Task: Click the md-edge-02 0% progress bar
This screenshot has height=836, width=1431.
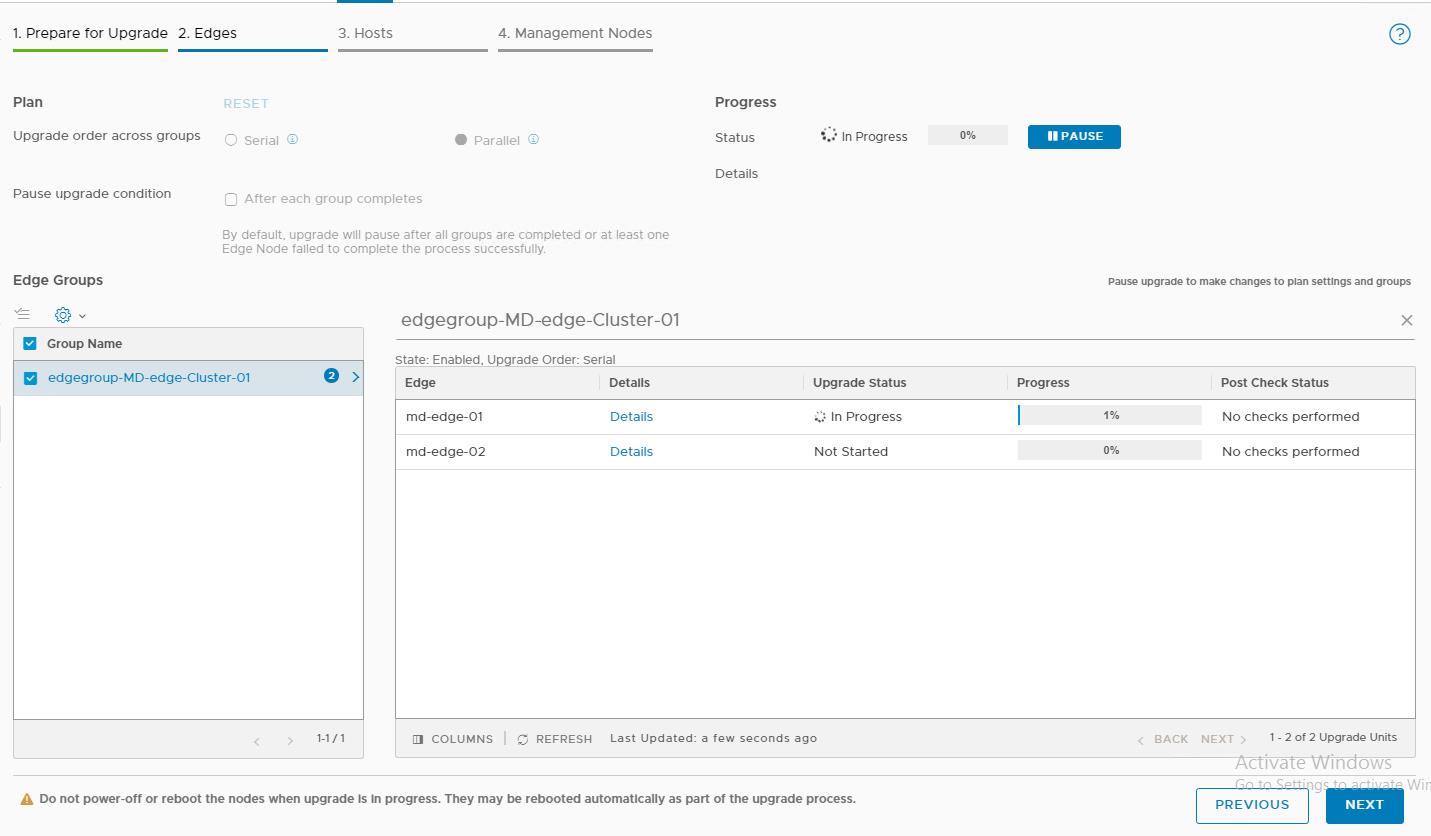Action: click(x=1109, y=450)
